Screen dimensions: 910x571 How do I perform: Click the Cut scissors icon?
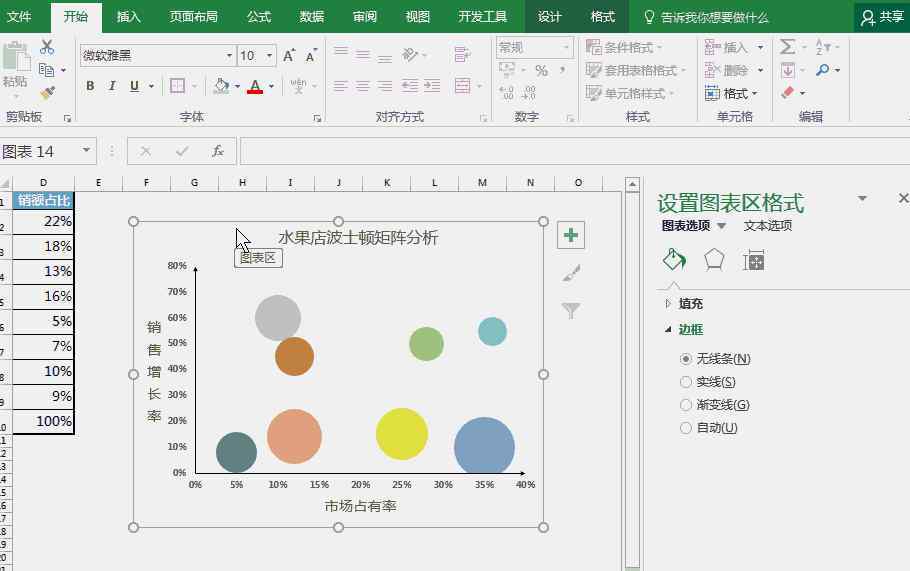(46, 48)
